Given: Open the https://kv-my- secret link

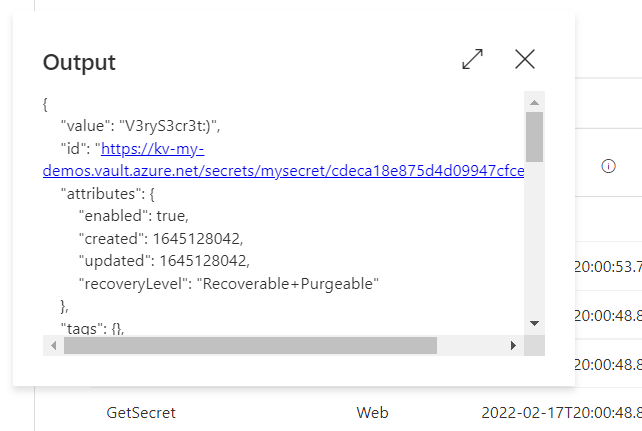Looking at the screenshot, I should pyautogui.click(x=153, y=149).
